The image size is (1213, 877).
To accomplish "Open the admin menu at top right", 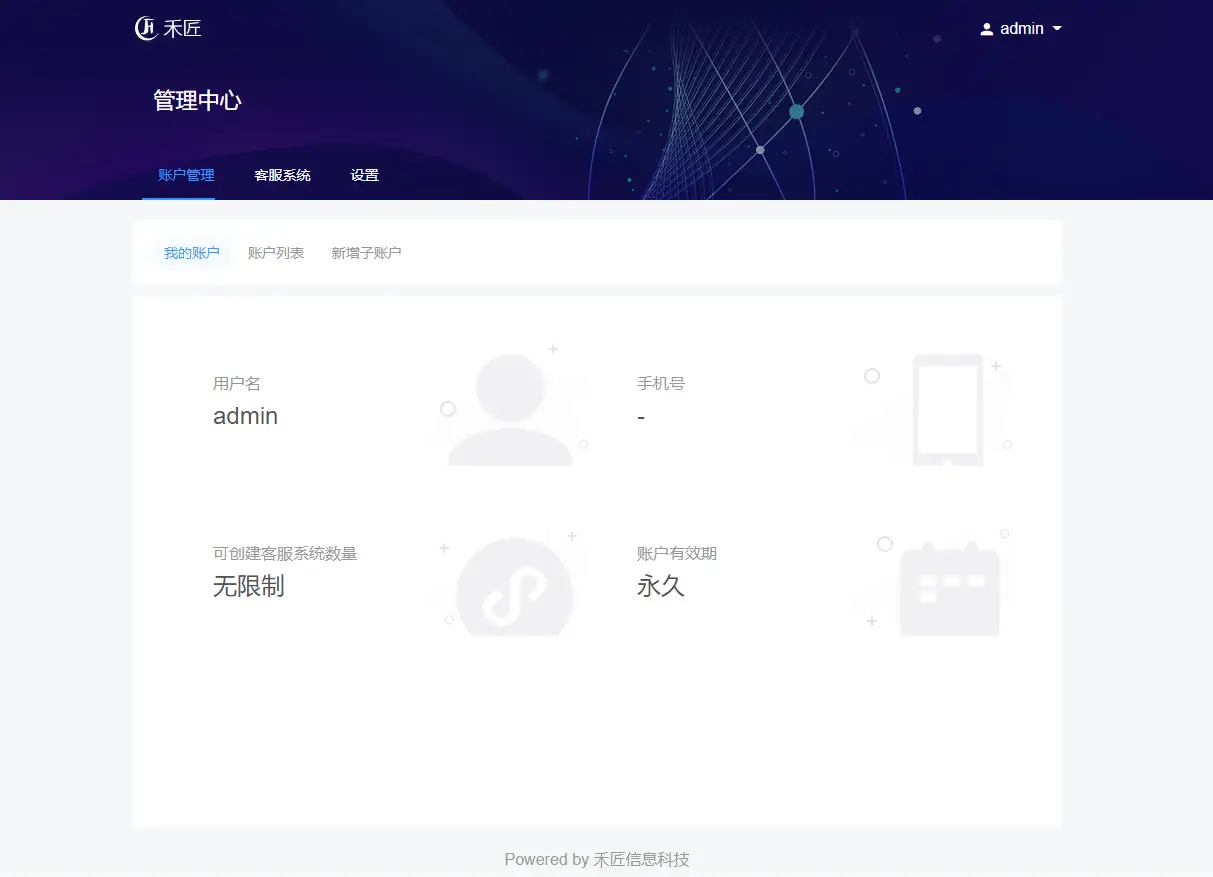I will (x=1020, y=28).
